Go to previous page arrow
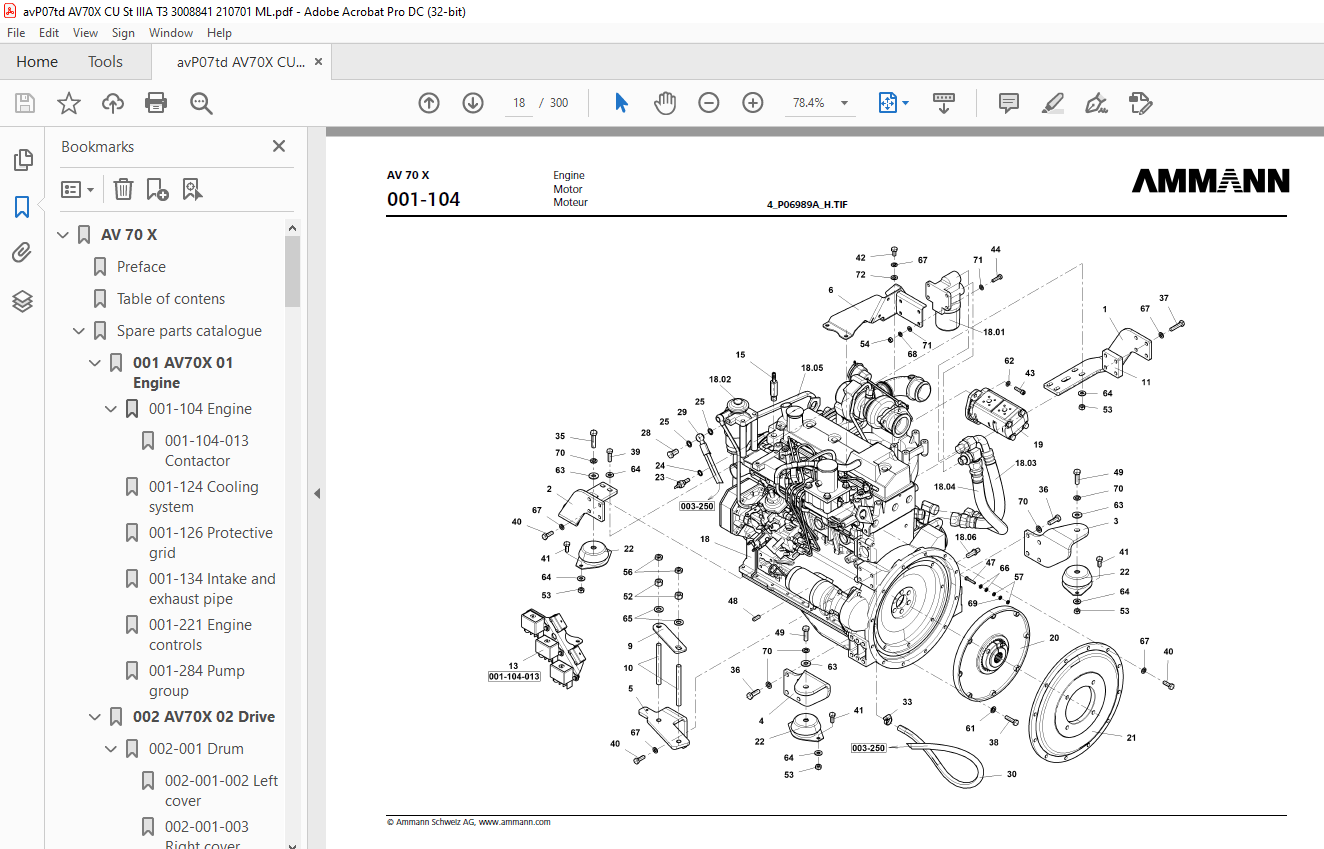1324x849 pixels. point(429,103)
